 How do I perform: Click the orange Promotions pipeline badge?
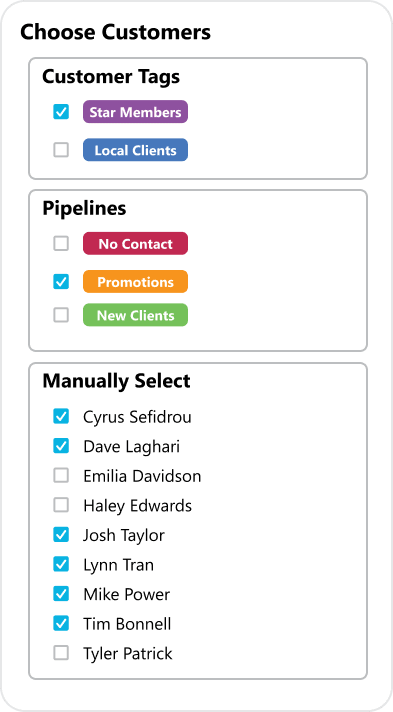(x=135, y=282)
